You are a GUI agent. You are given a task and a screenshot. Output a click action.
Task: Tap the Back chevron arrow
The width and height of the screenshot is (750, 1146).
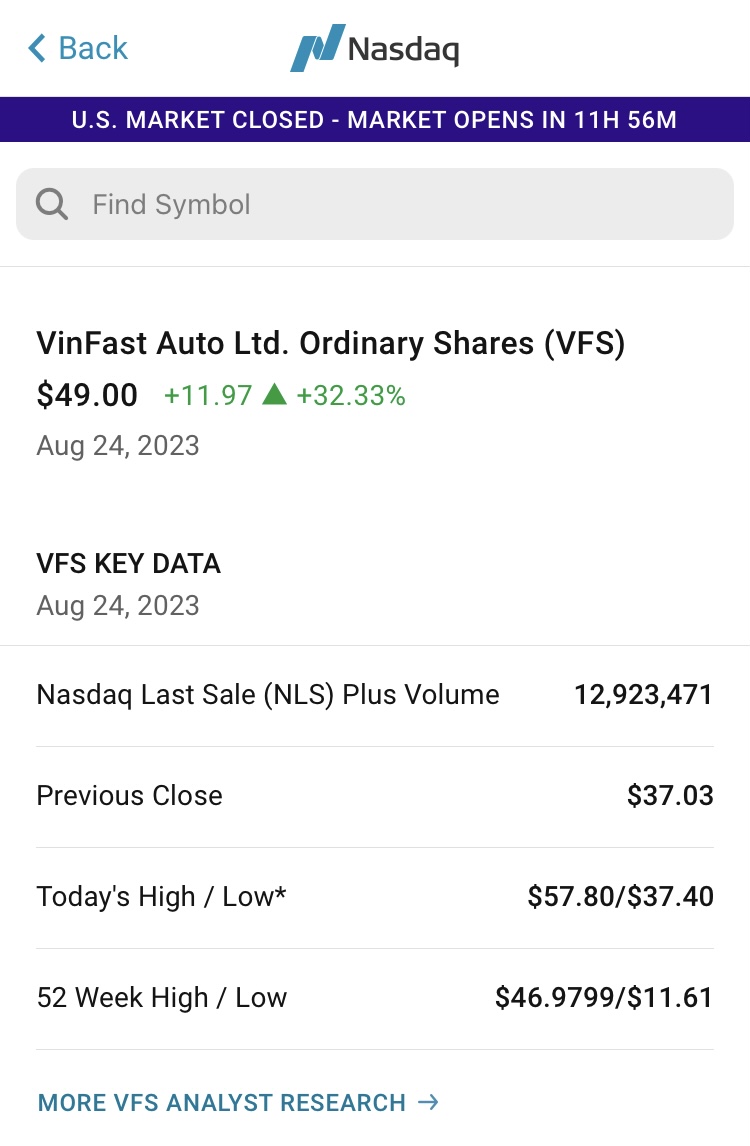tap(37, 48)
